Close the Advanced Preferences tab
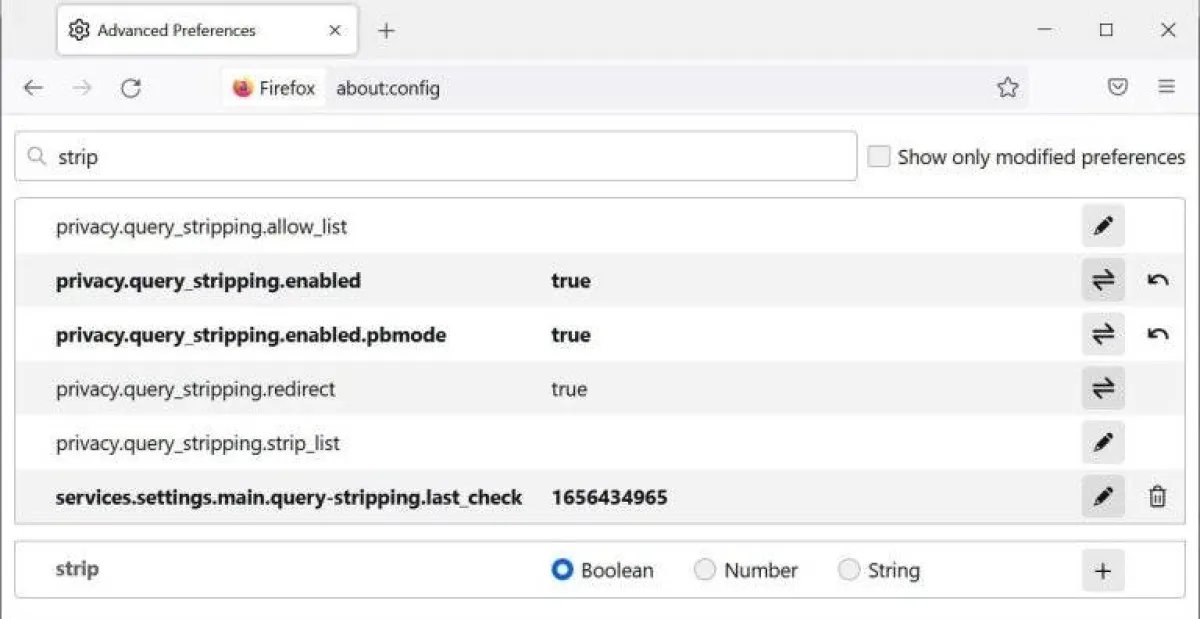 coord(336,31)
